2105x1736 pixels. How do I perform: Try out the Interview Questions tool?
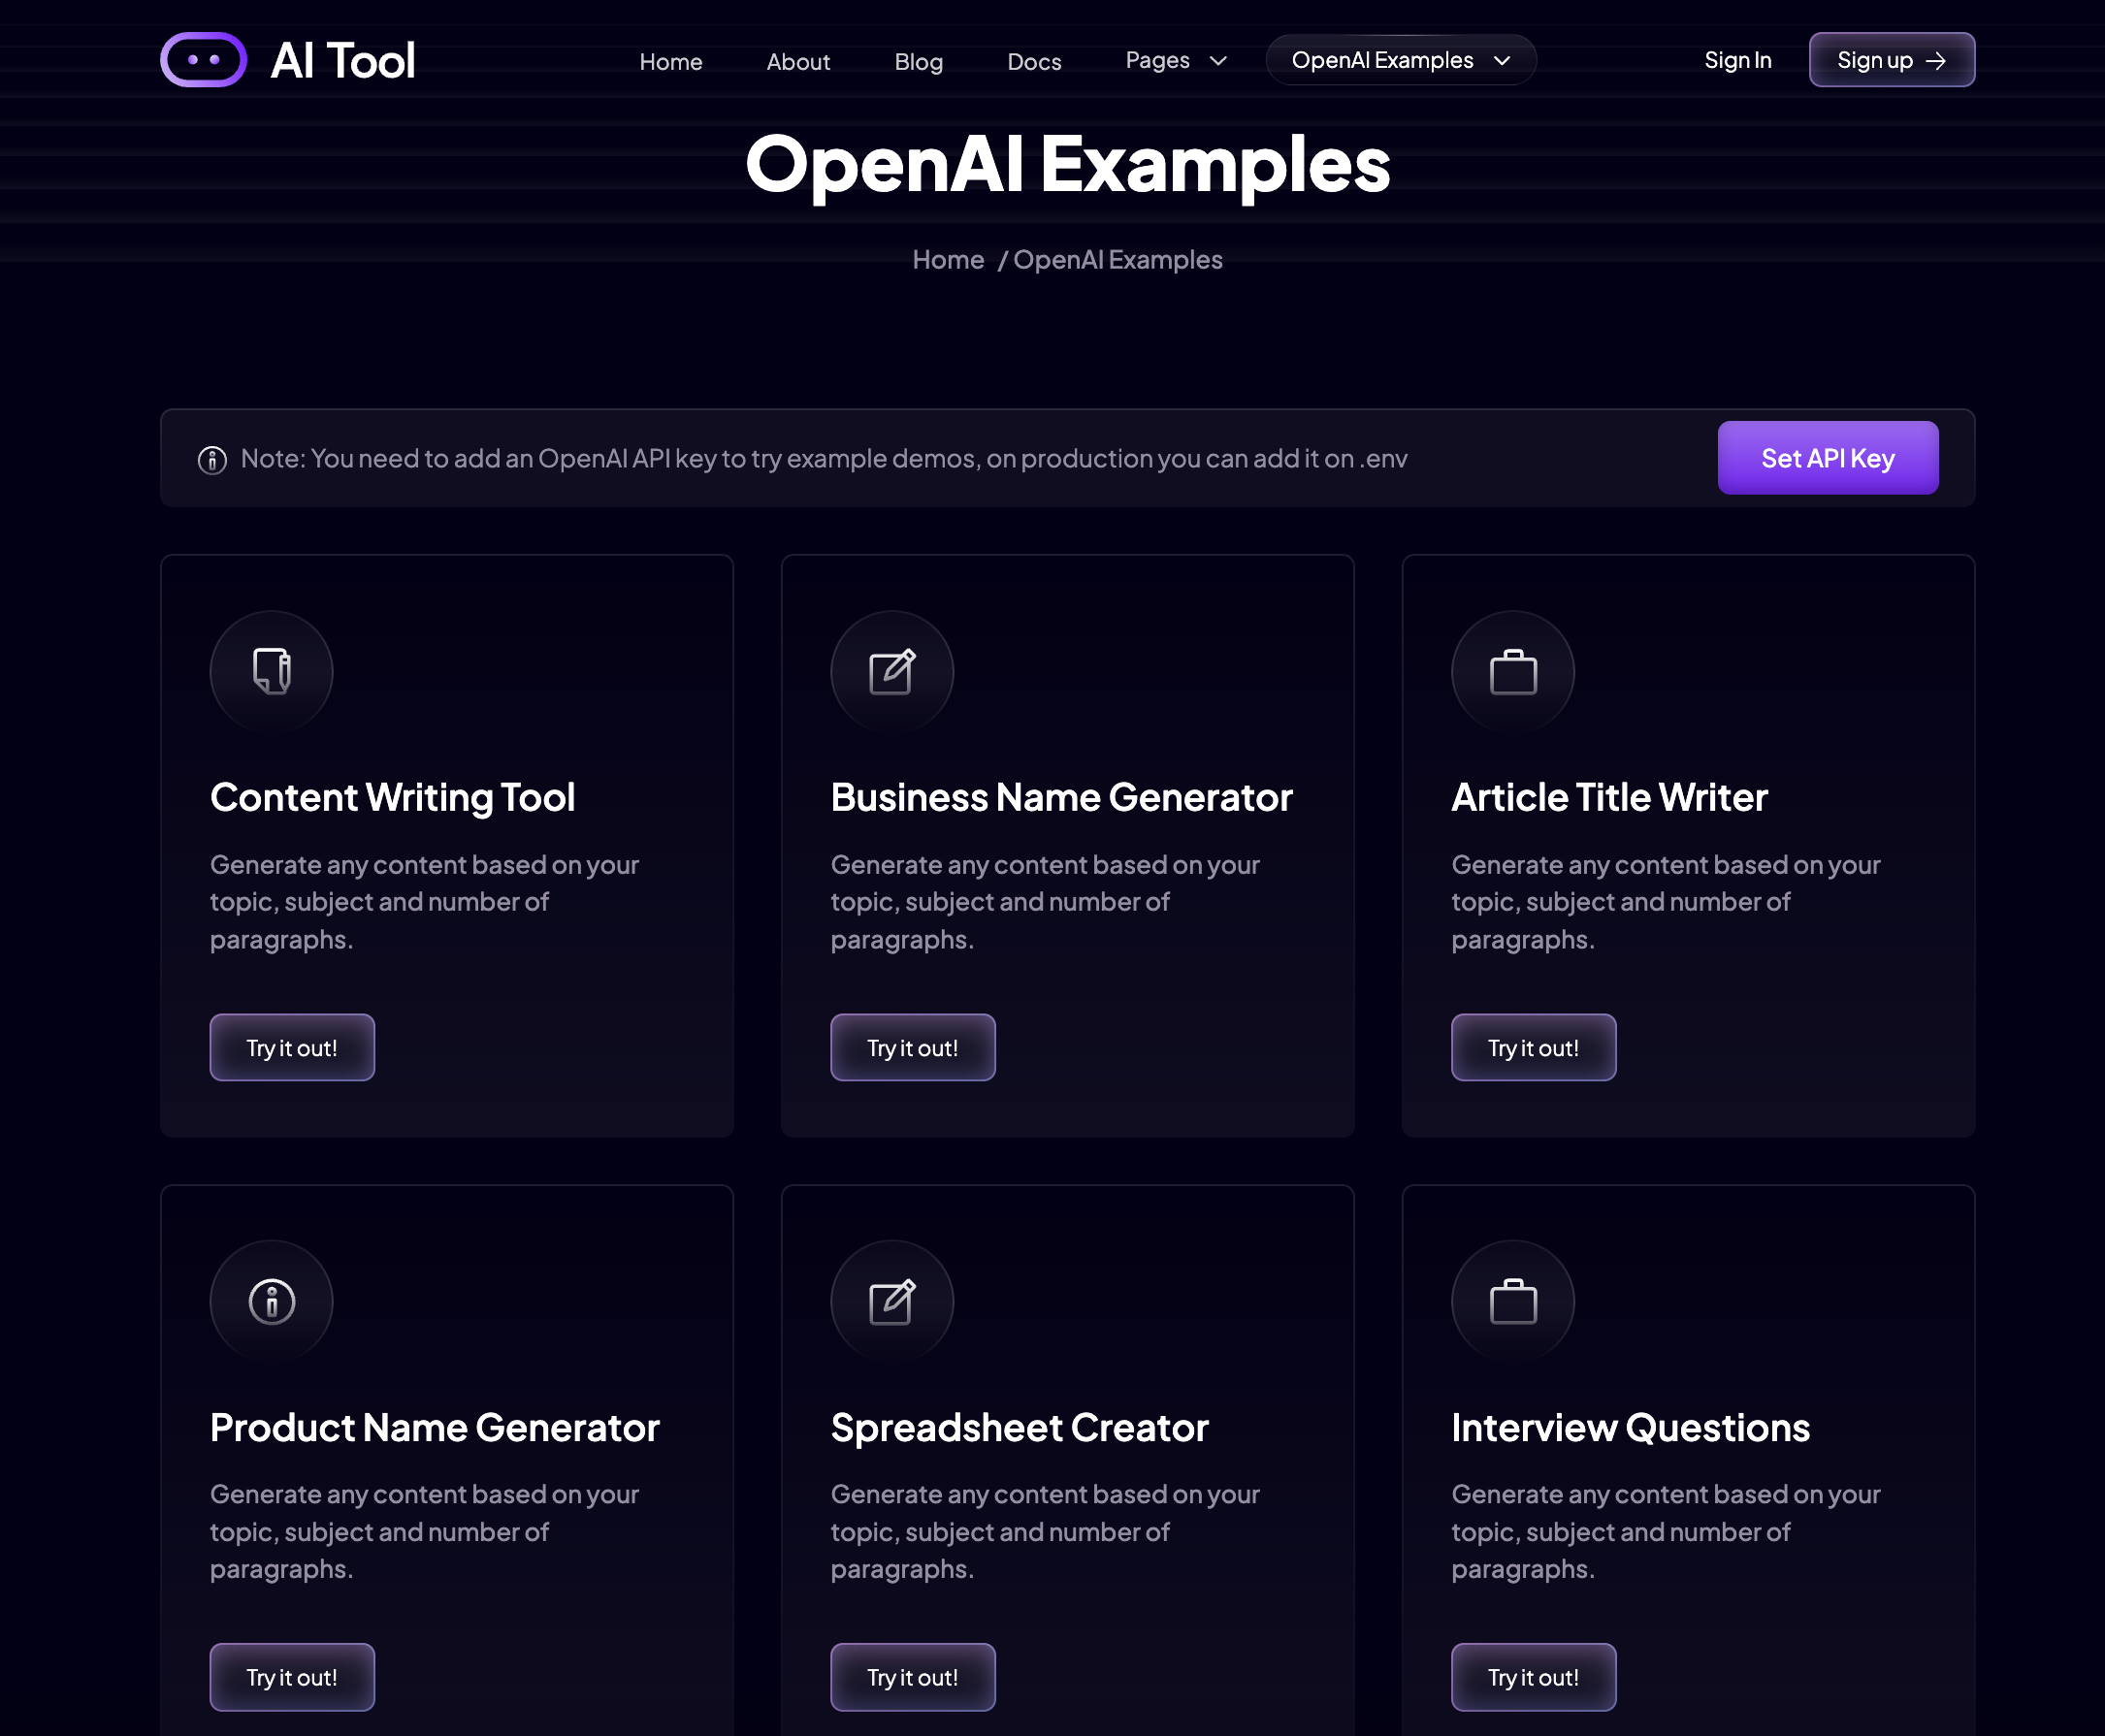1533,1677
